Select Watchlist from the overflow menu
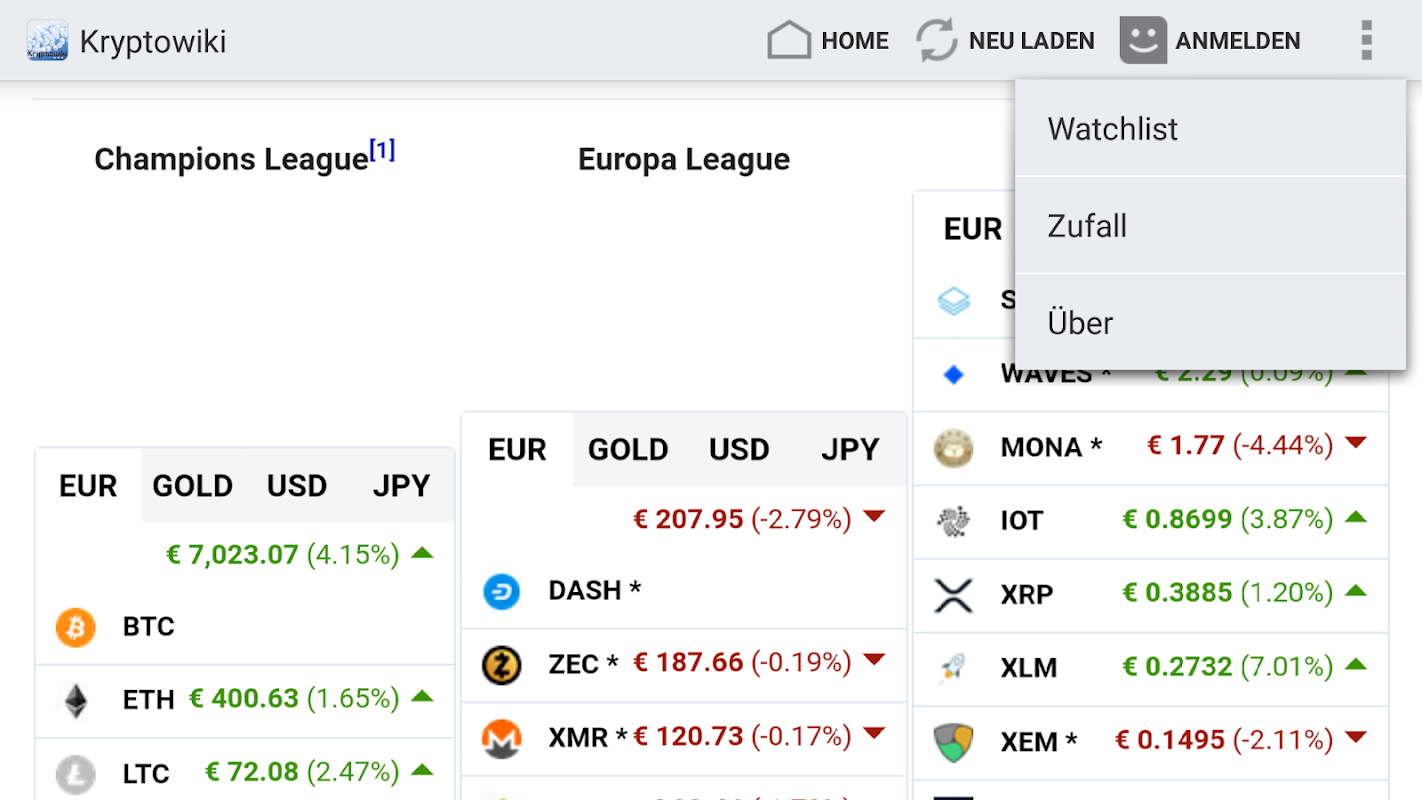The image size is (1422, 800). click(x=1112, y=129)
